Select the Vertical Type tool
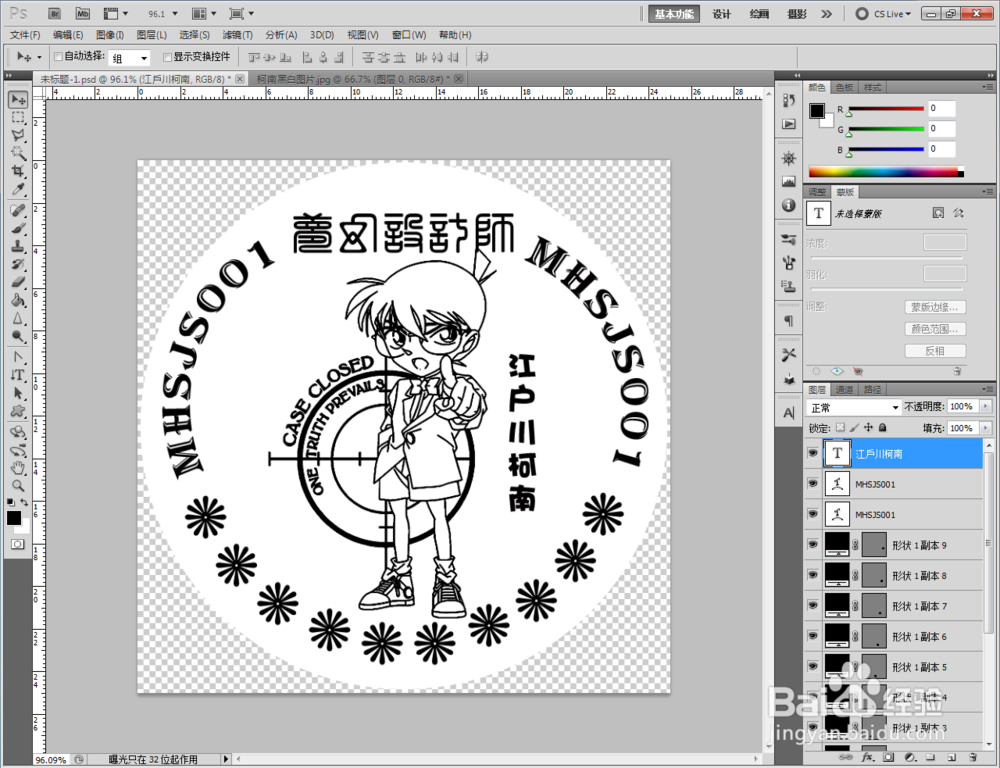Viewport: 1000px width, 768px height. pyautogui.click(x=18, y=375)
